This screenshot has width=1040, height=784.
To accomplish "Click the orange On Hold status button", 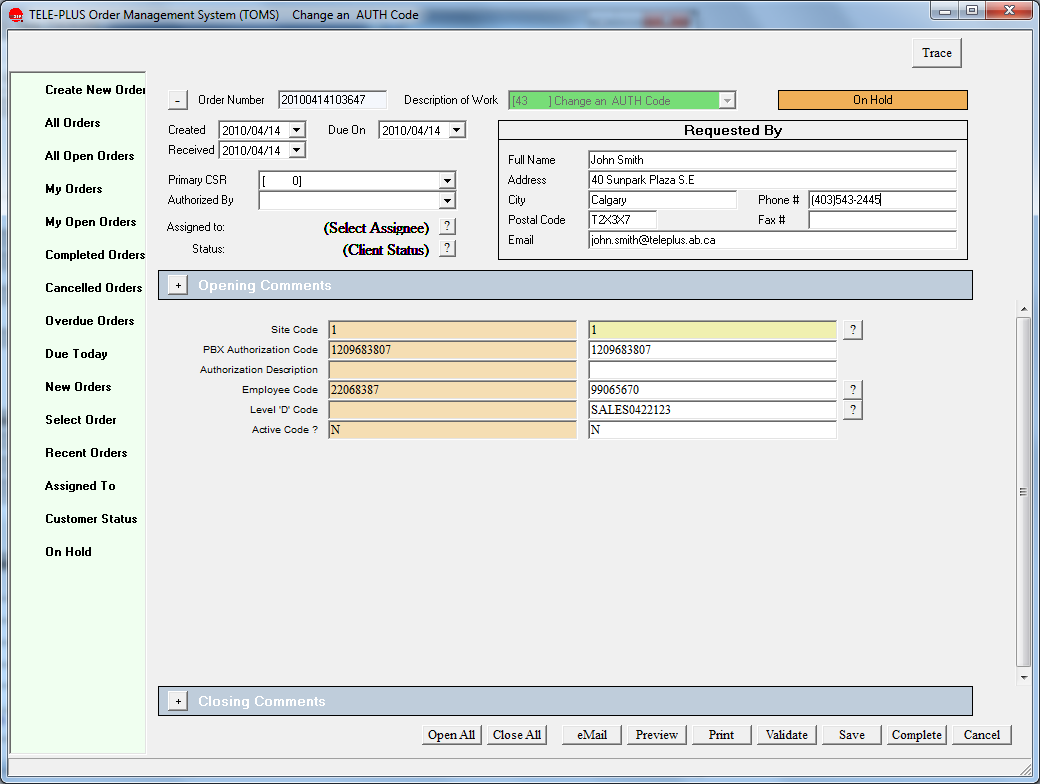I will 872,100.
